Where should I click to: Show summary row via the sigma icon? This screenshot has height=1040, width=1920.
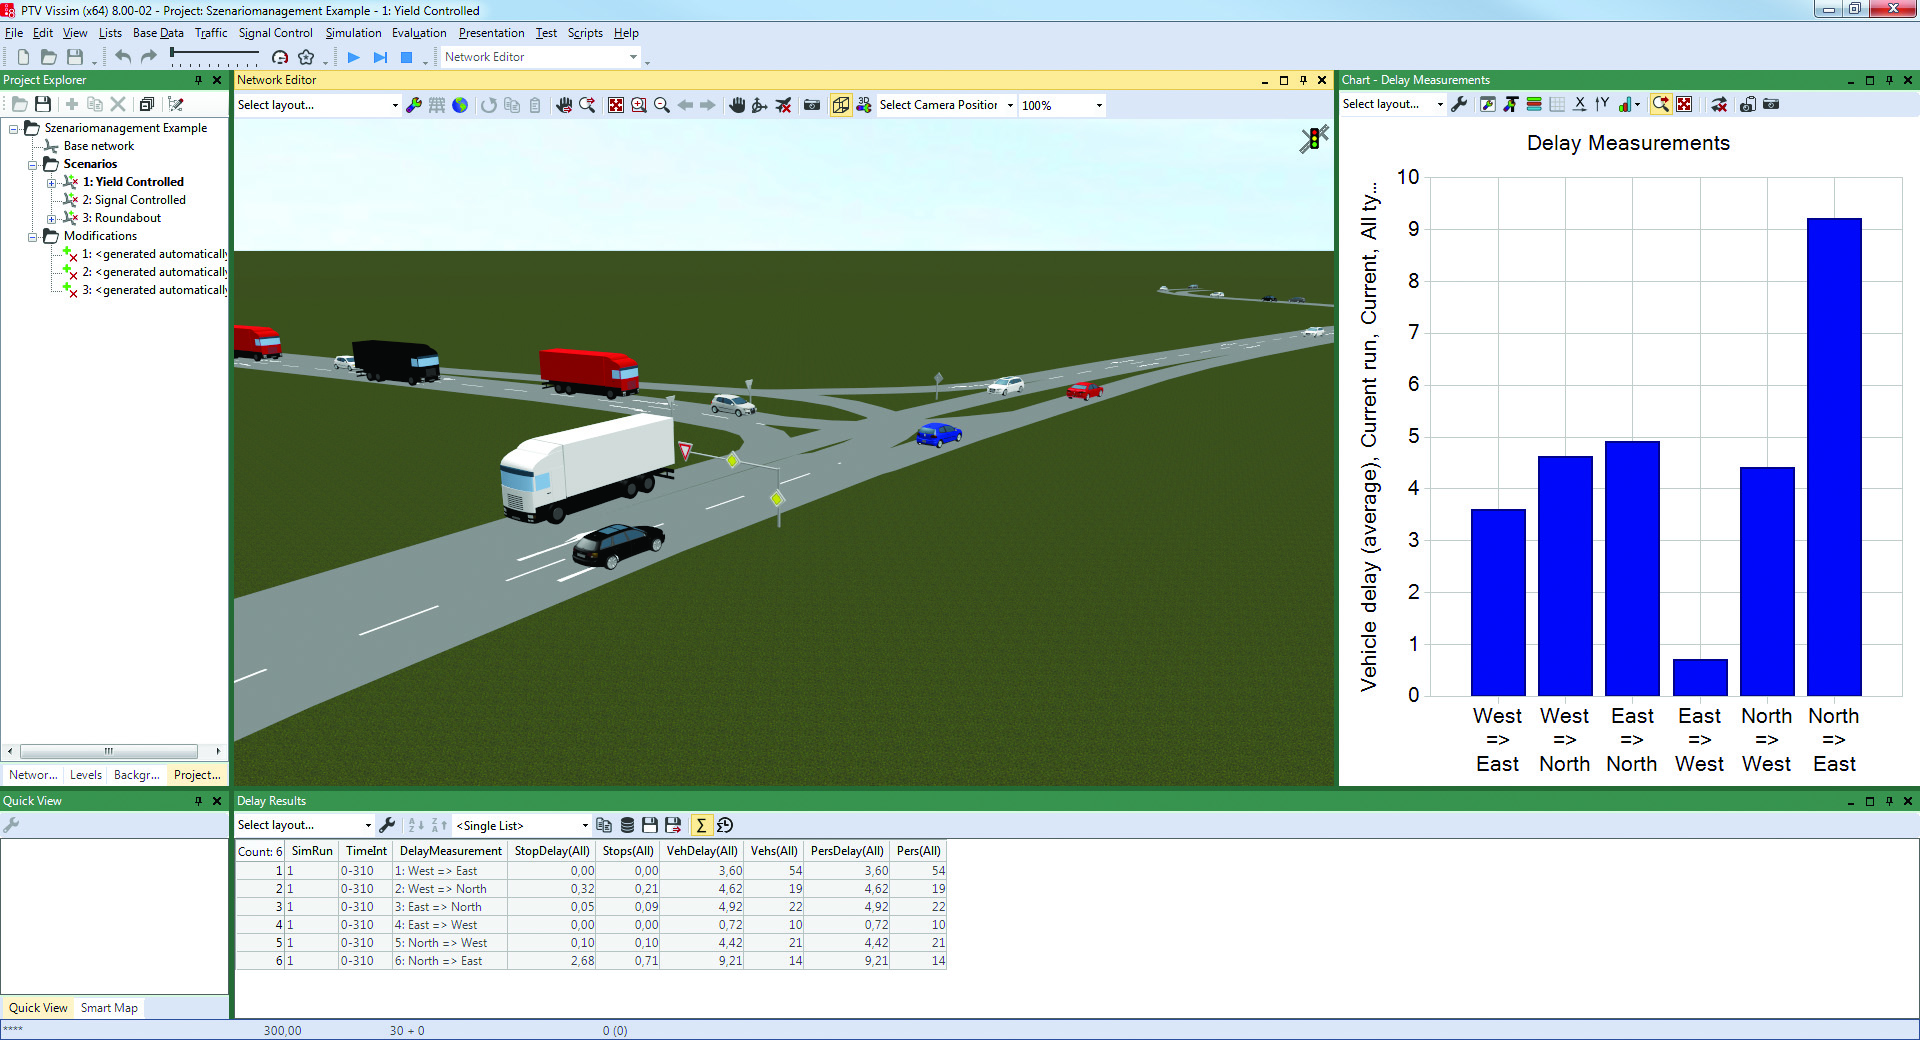702,825
